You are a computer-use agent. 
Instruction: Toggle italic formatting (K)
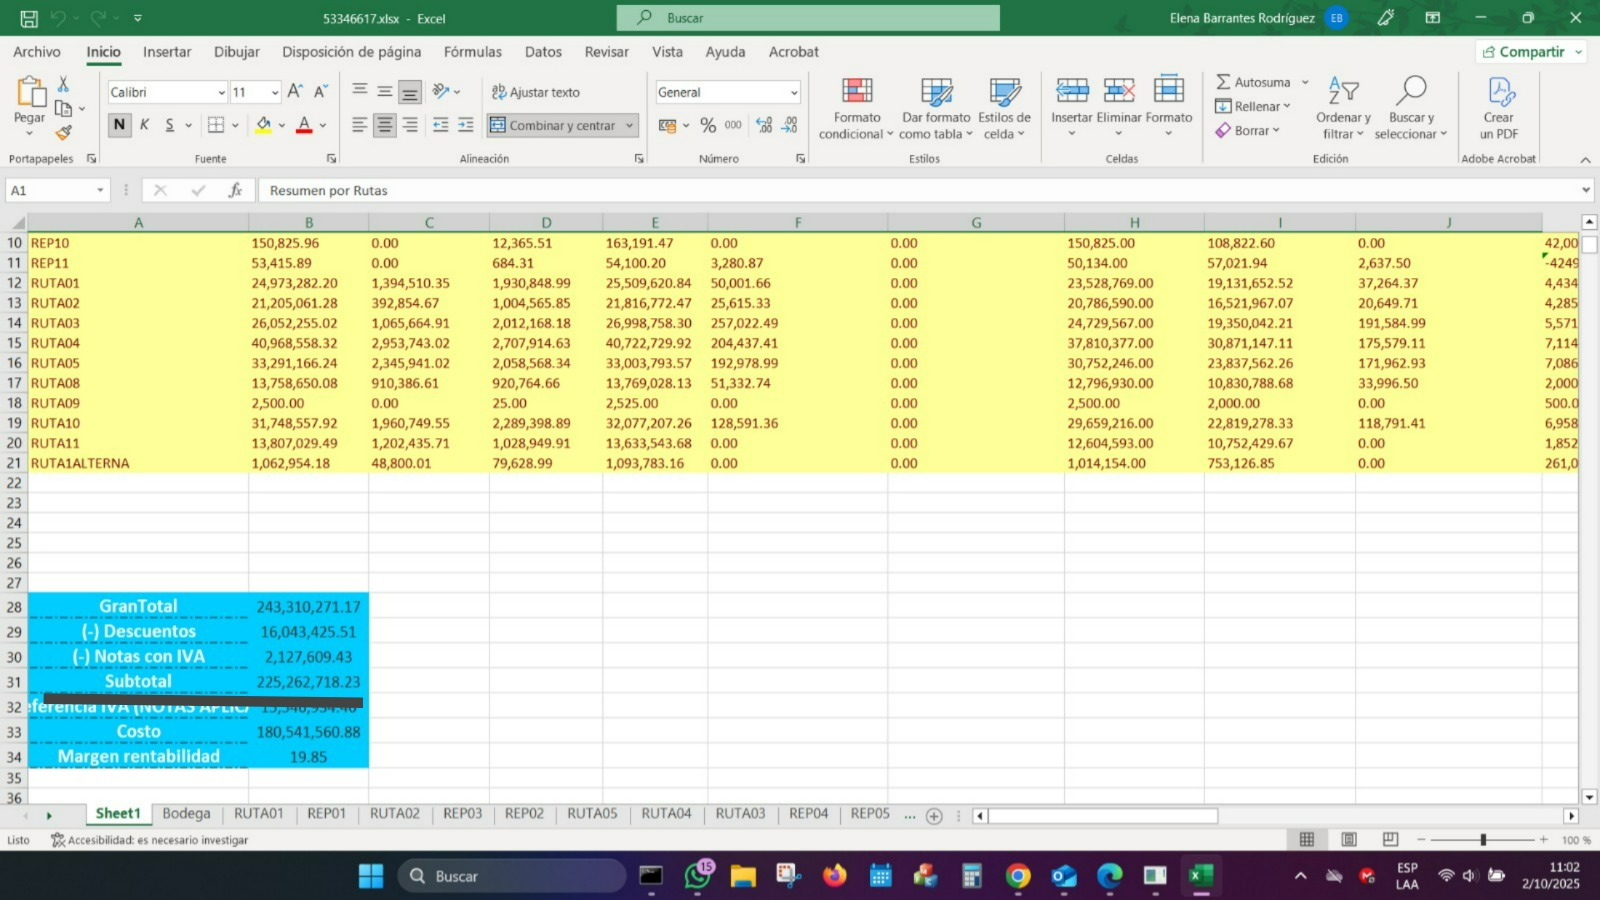tap(145, 125)
